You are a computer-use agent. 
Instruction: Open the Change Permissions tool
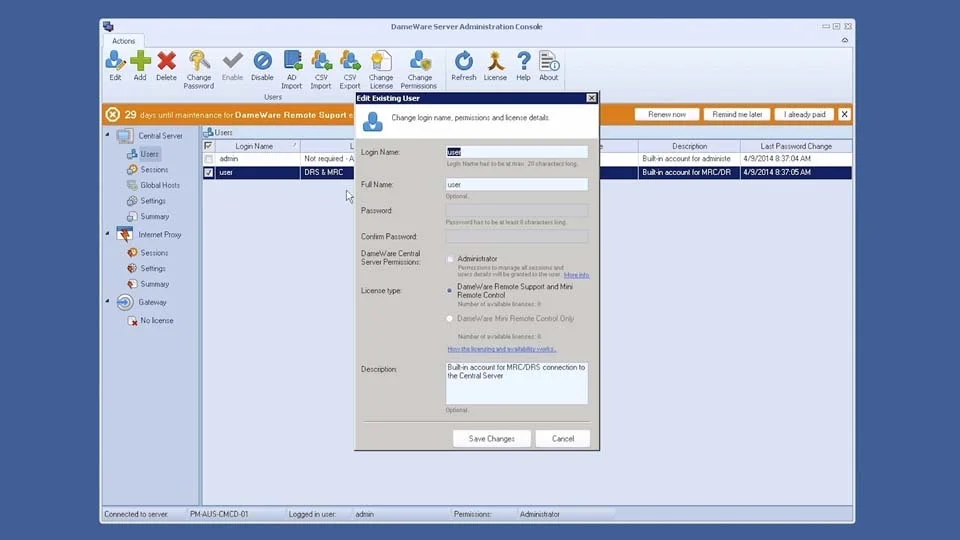420,62
